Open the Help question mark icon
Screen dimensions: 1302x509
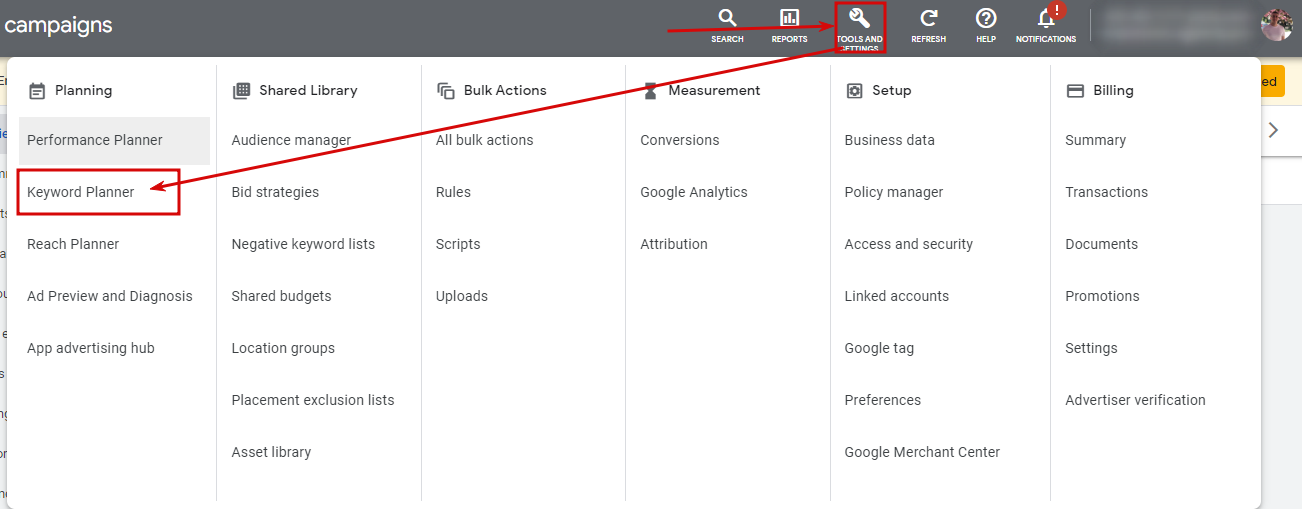pyautogui.click(x=986, y=18)
